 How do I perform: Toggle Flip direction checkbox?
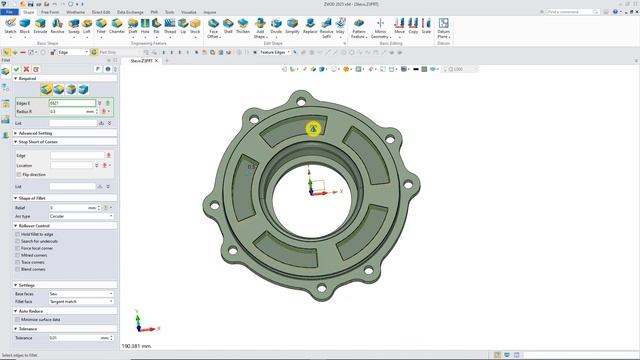[19, 175]
